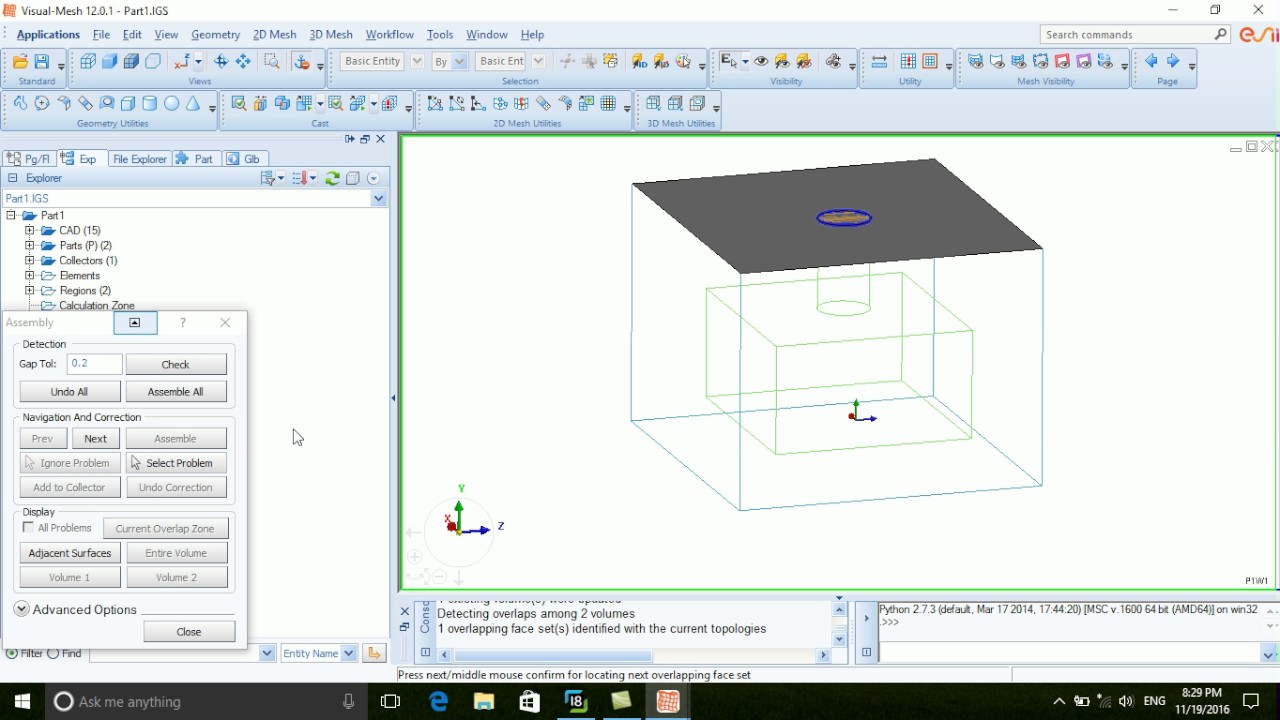This screenshot has width=1280, height=720.
Task: Open the Geometry menu
Action: 215,34
